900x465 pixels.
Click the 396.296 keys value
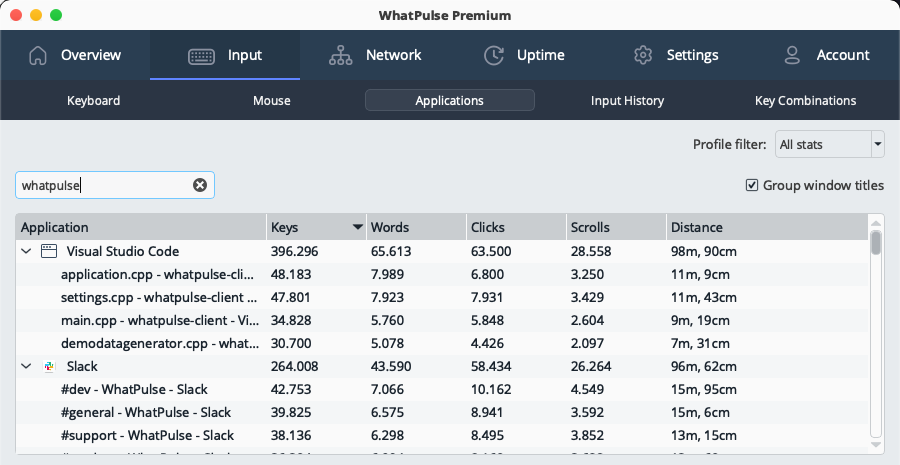294,251
